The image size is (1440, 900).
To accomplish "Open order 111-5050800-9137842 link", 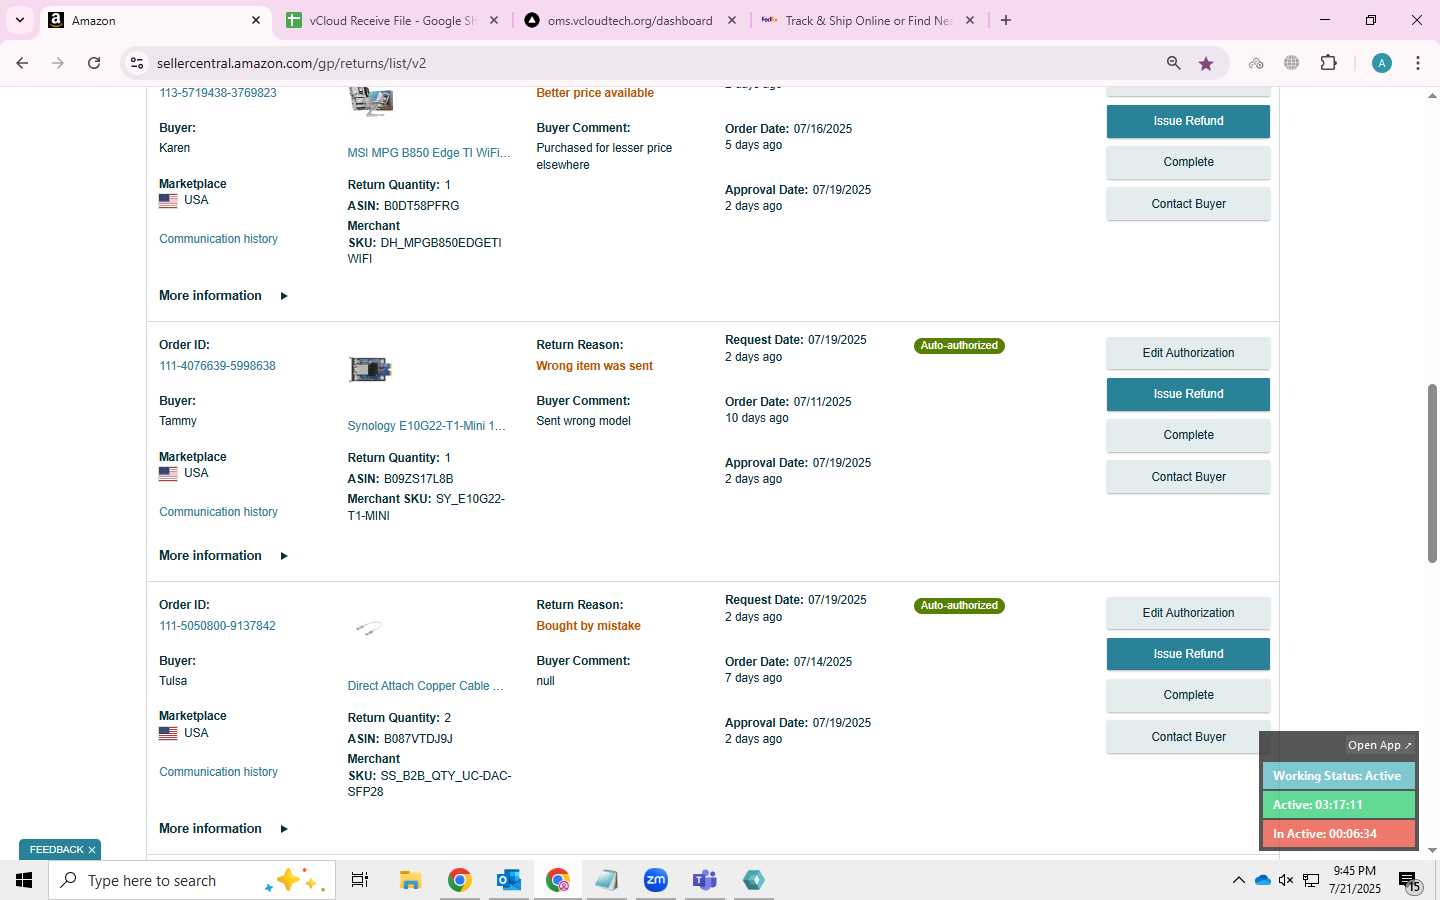I will pos(217,626).
